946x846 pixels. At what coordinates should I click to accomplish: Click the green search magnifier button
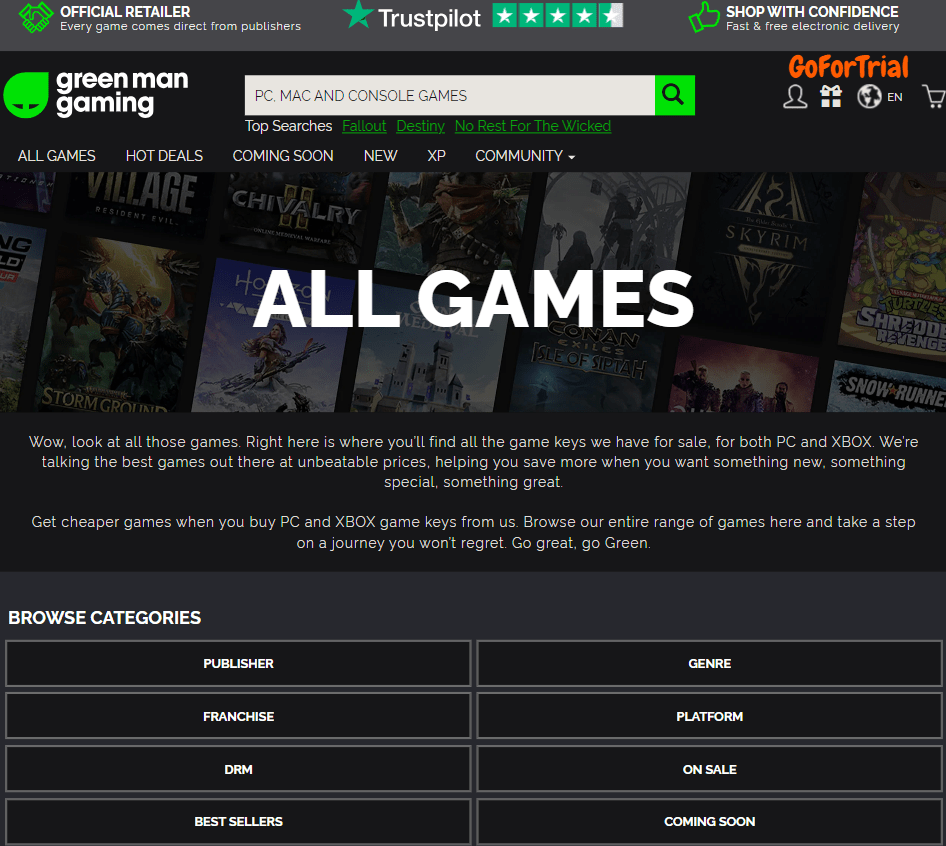tap(675, 95)
